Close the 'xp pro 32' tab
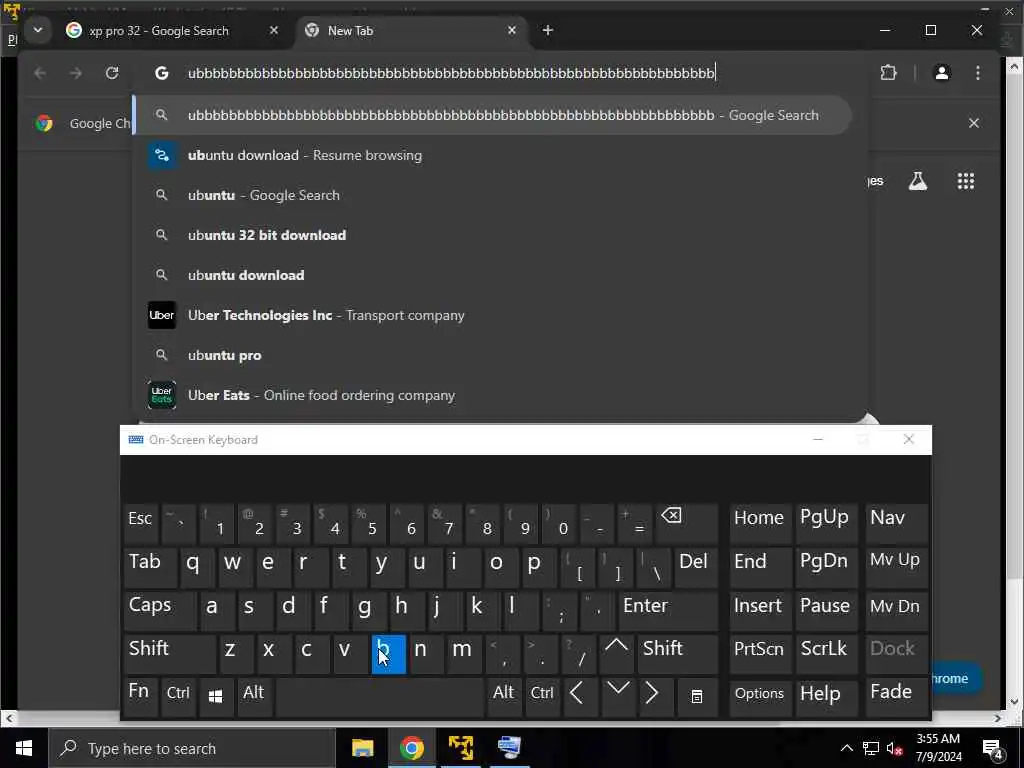1024x768 pixels. pyautogui.click(x=274, y=30)
